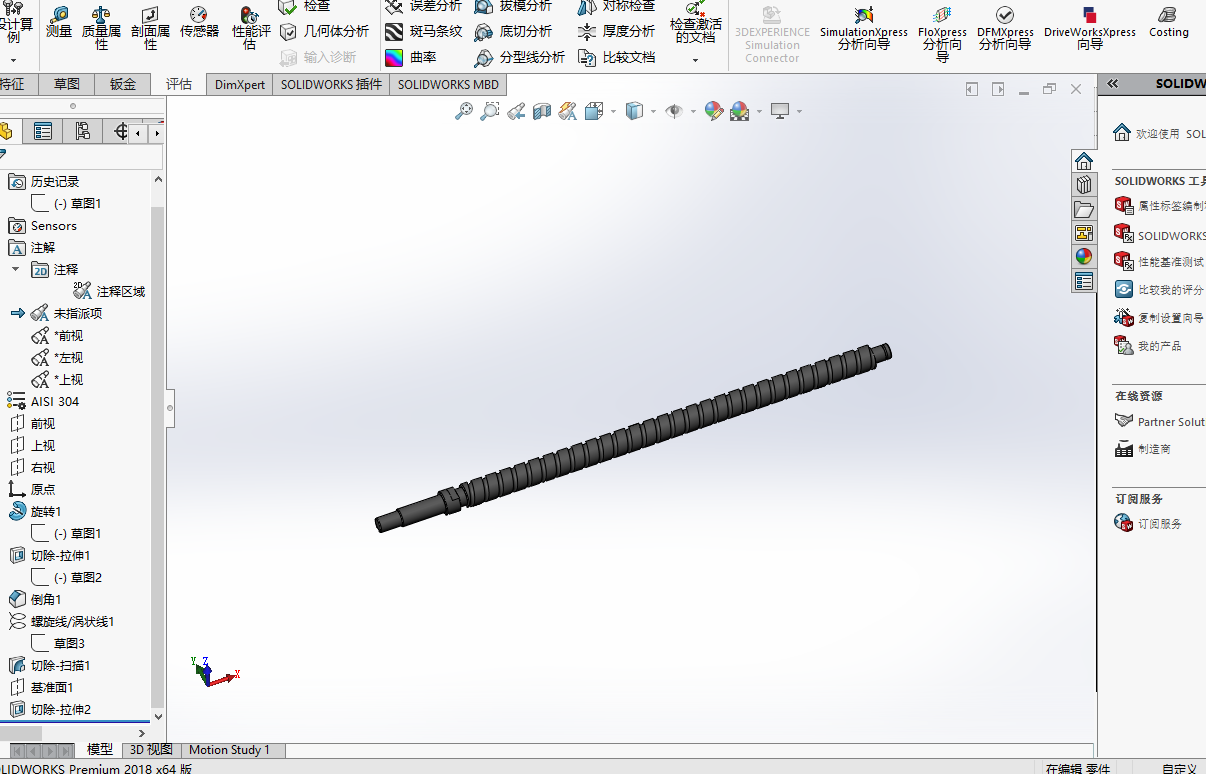
Task: Open 检查激活的文档 check active document
Action: click(695, 23)
